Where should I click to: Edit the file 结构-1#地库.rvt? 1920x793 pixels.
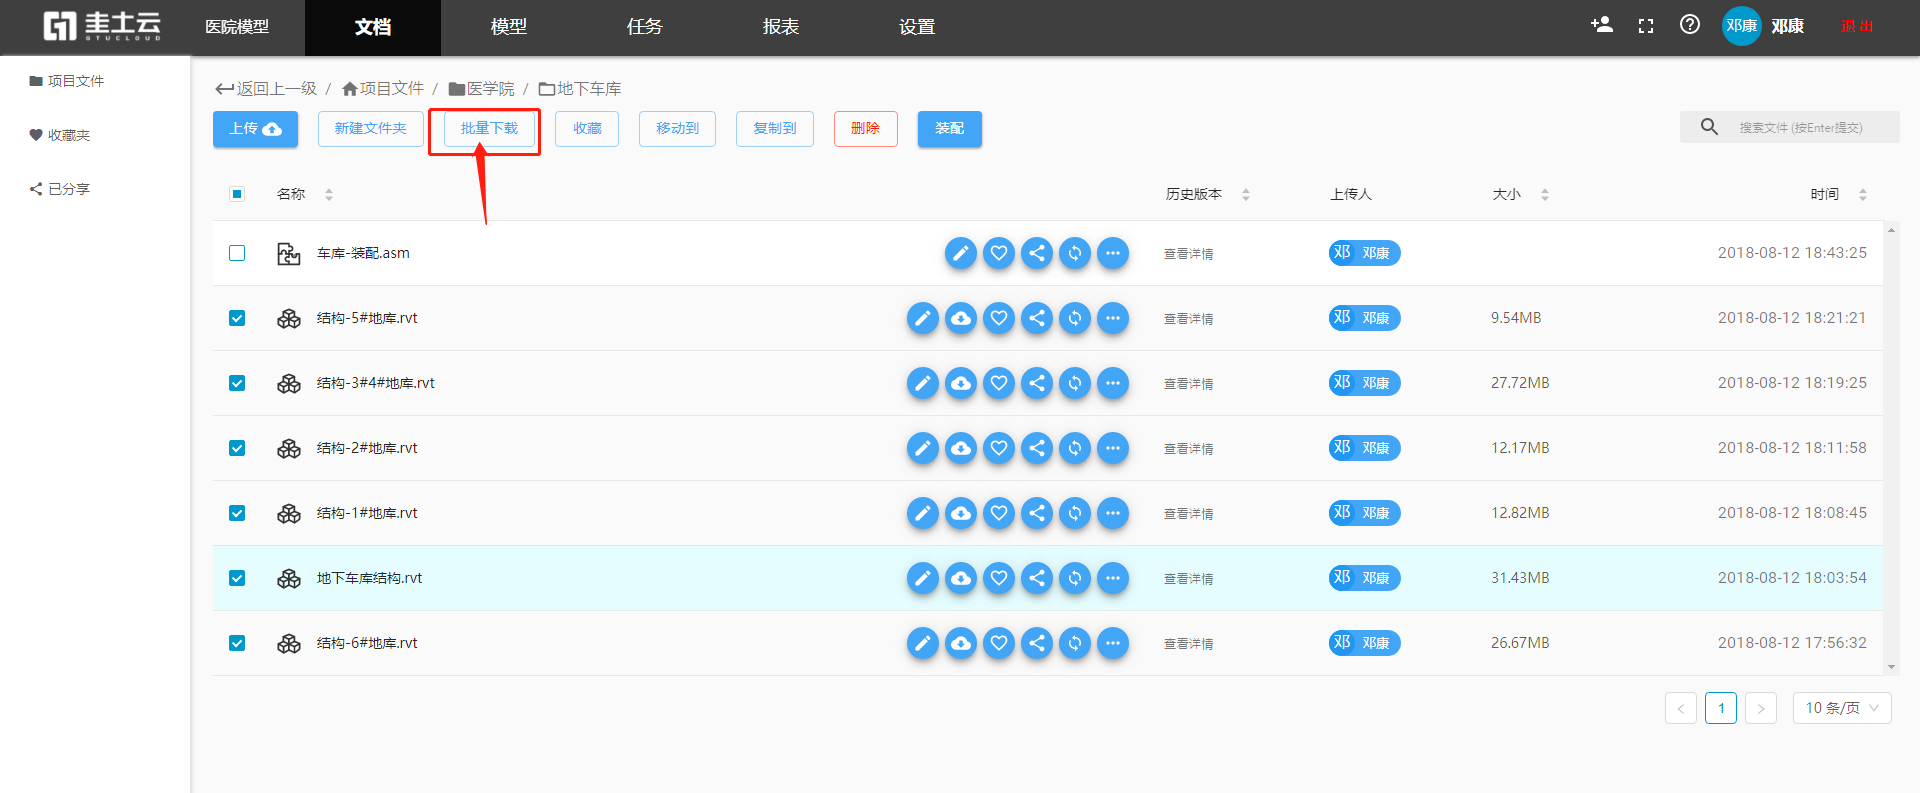coord(923,513)
